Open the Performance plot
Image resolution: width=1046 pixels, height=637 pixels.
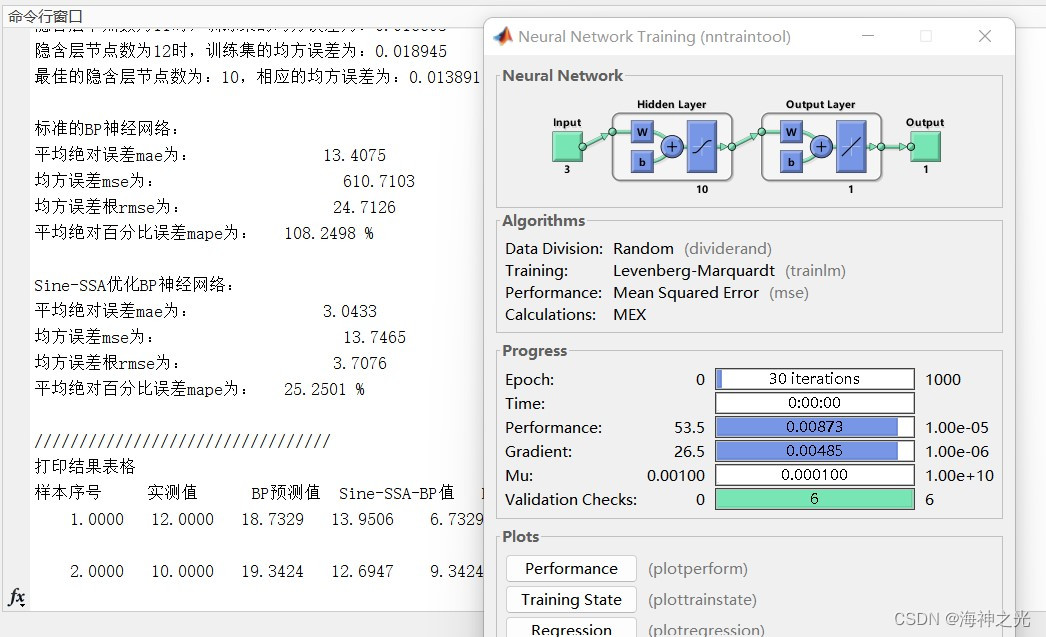click(x=571, y=568)
